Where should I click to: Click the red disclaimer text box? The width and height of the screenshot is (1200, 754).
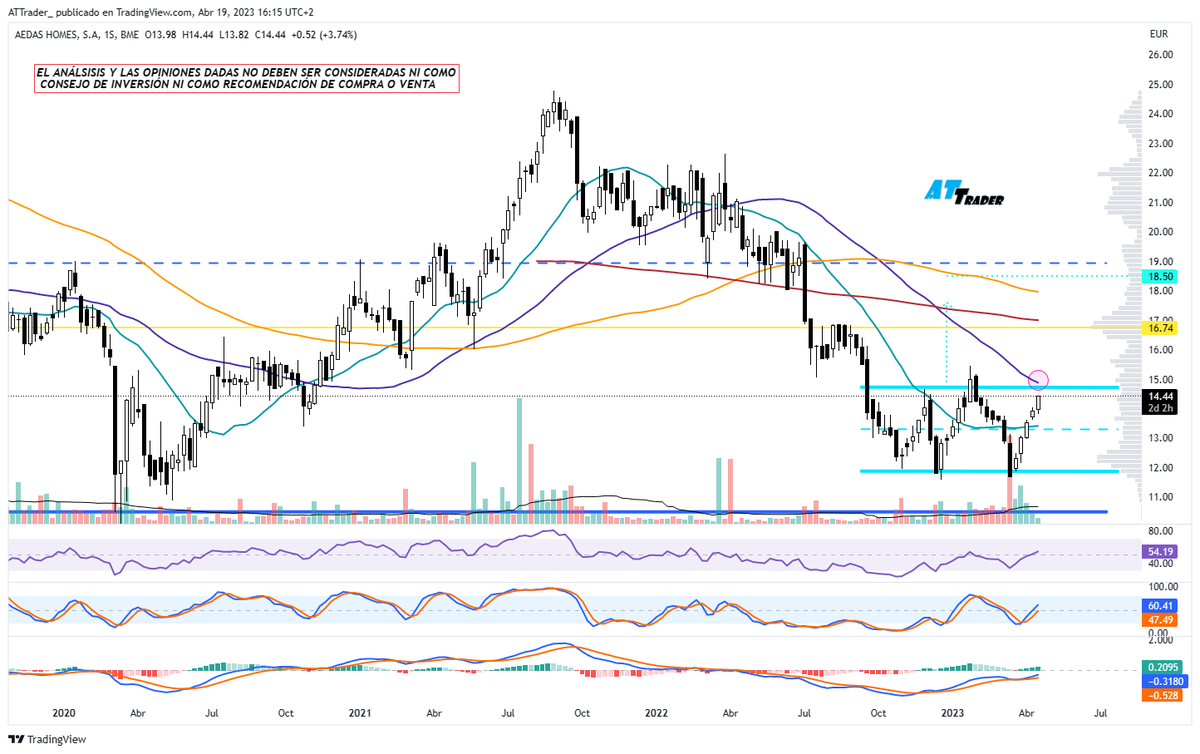(x=246, y=79)
